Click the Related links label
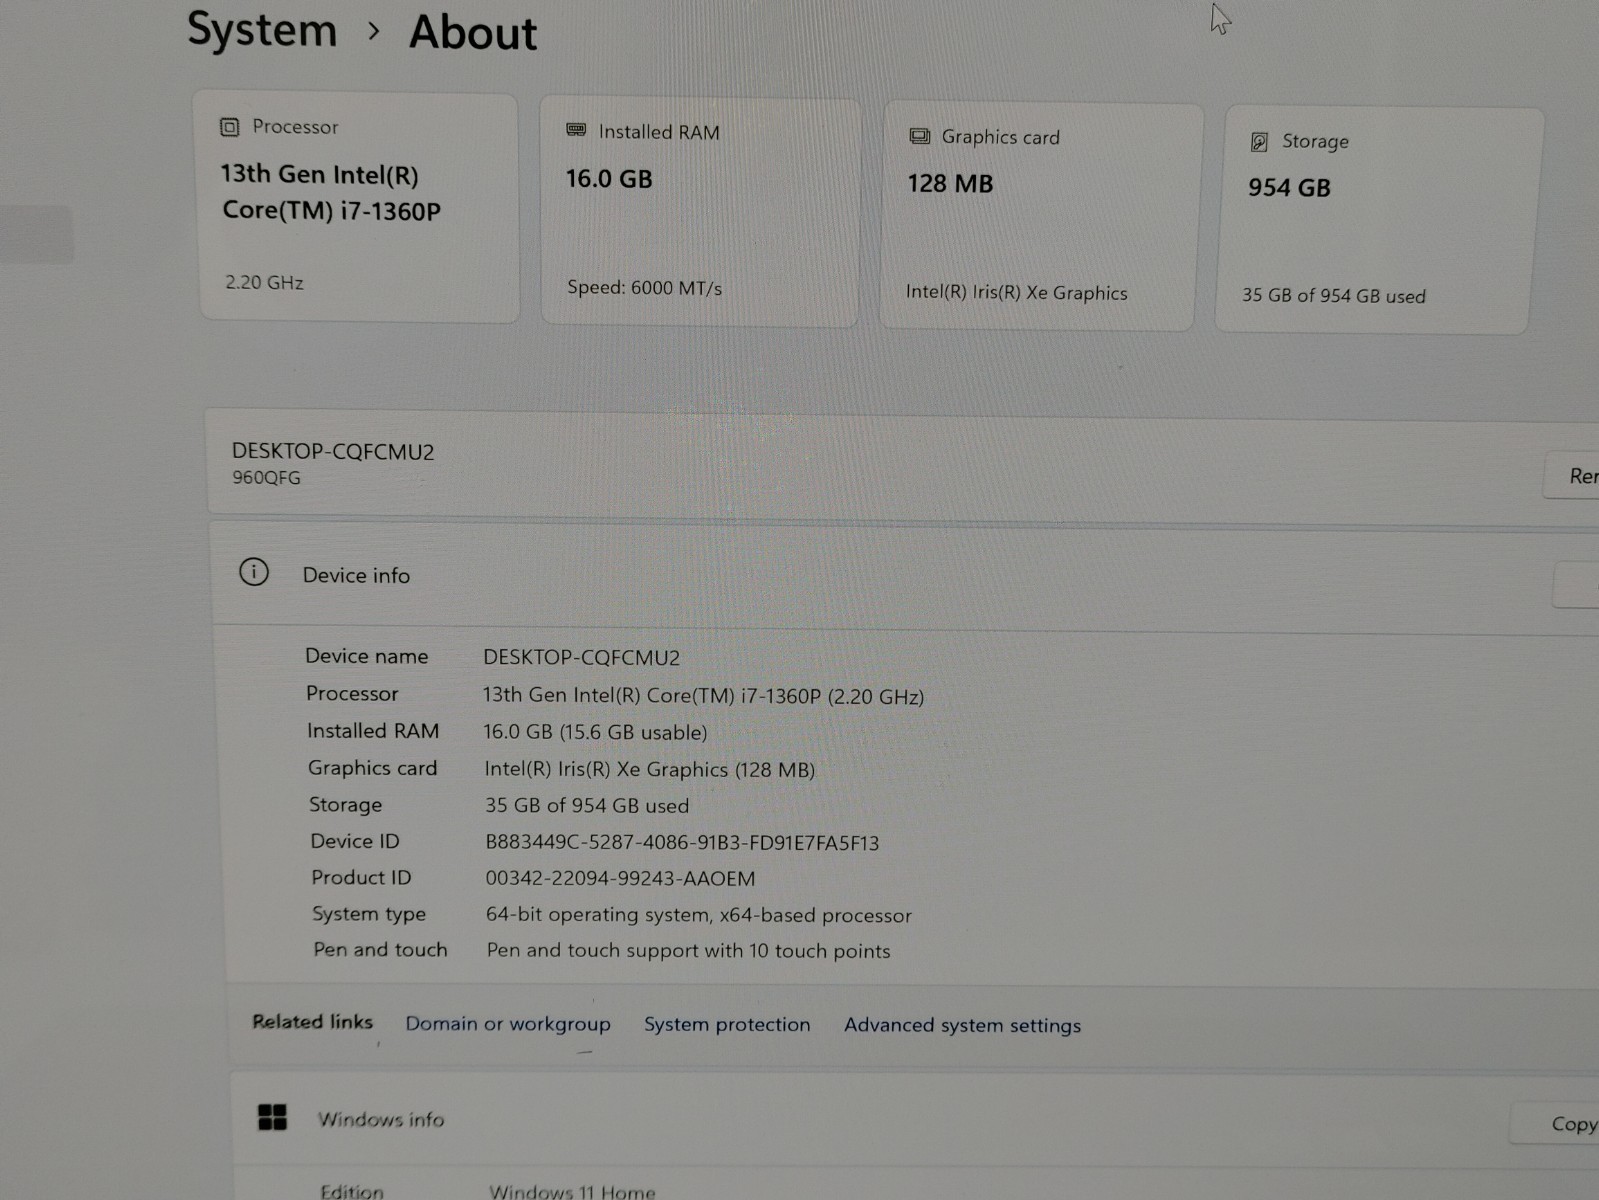 (312, 1021)
